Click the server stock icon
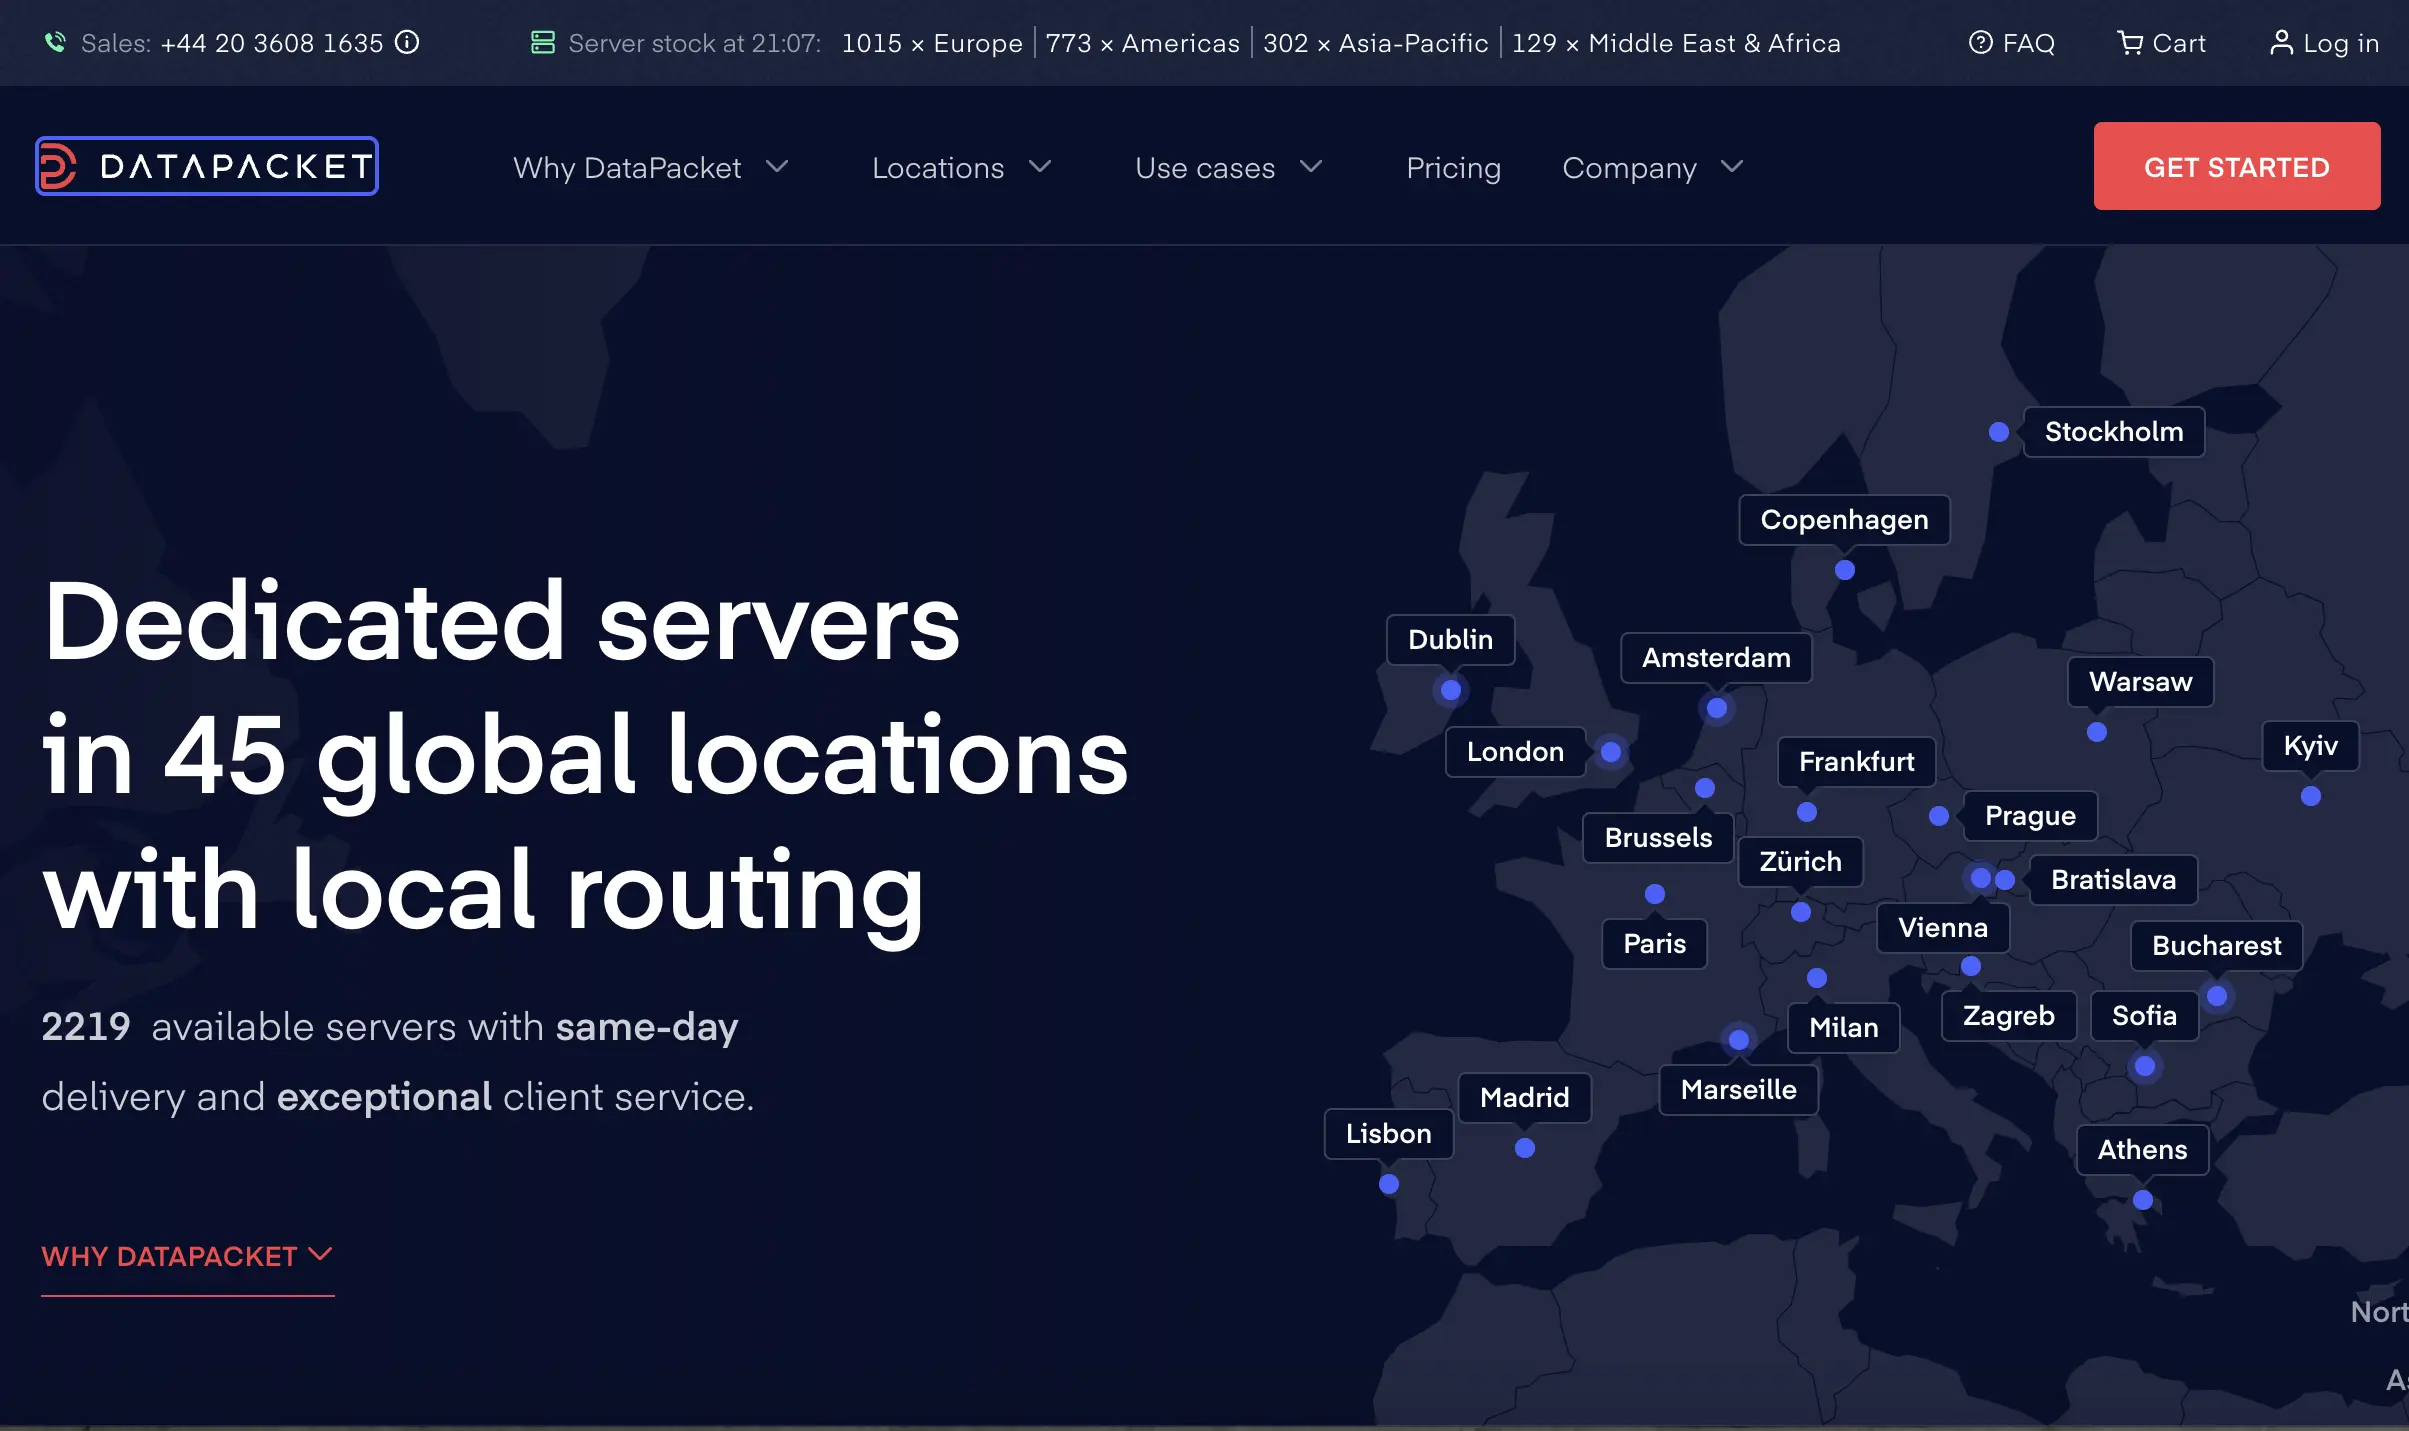 [543, 43]
